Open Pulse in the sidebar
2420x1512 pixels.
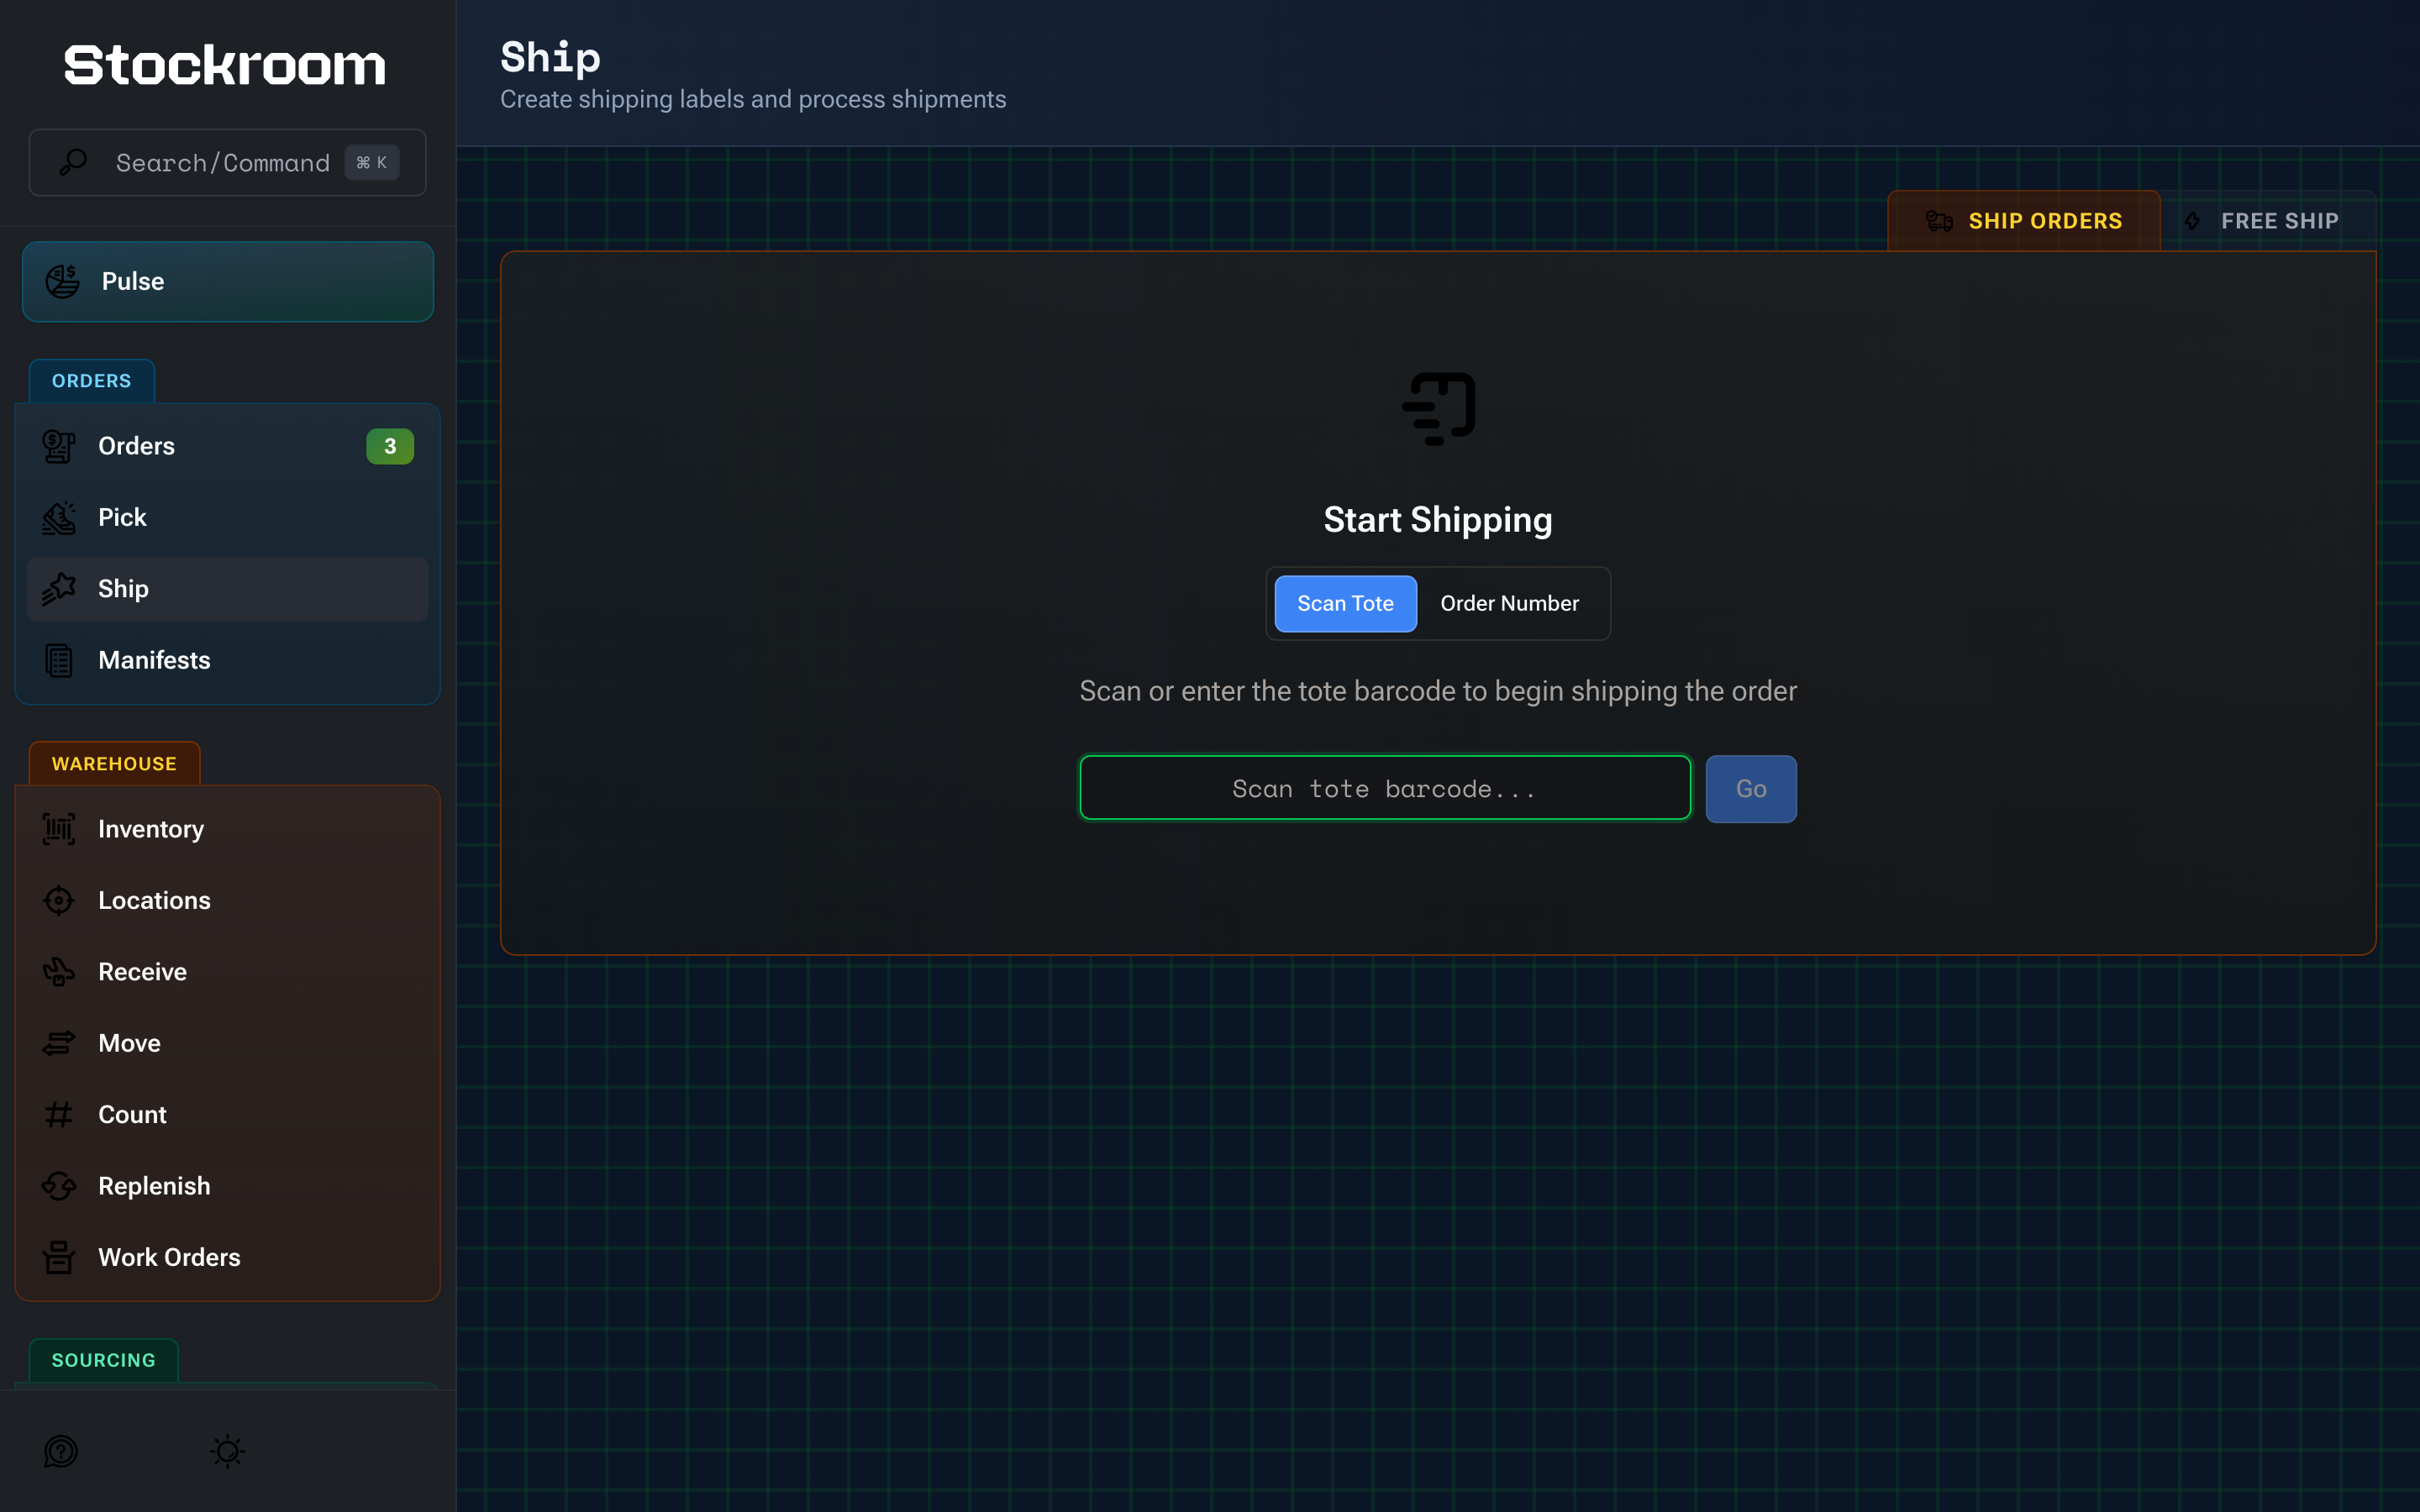click(x=228, y=281)
